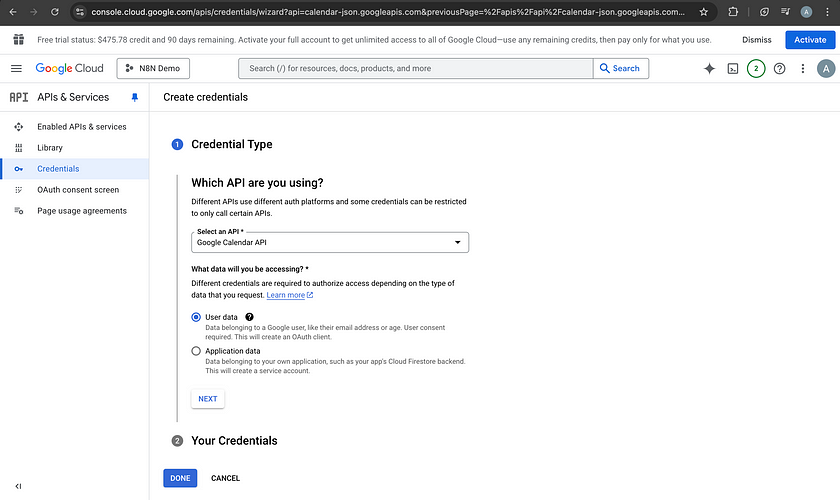Open notifications badge showing 2
Screen dimensions: 840x500
pyautogui.click(x=756, y=69)
